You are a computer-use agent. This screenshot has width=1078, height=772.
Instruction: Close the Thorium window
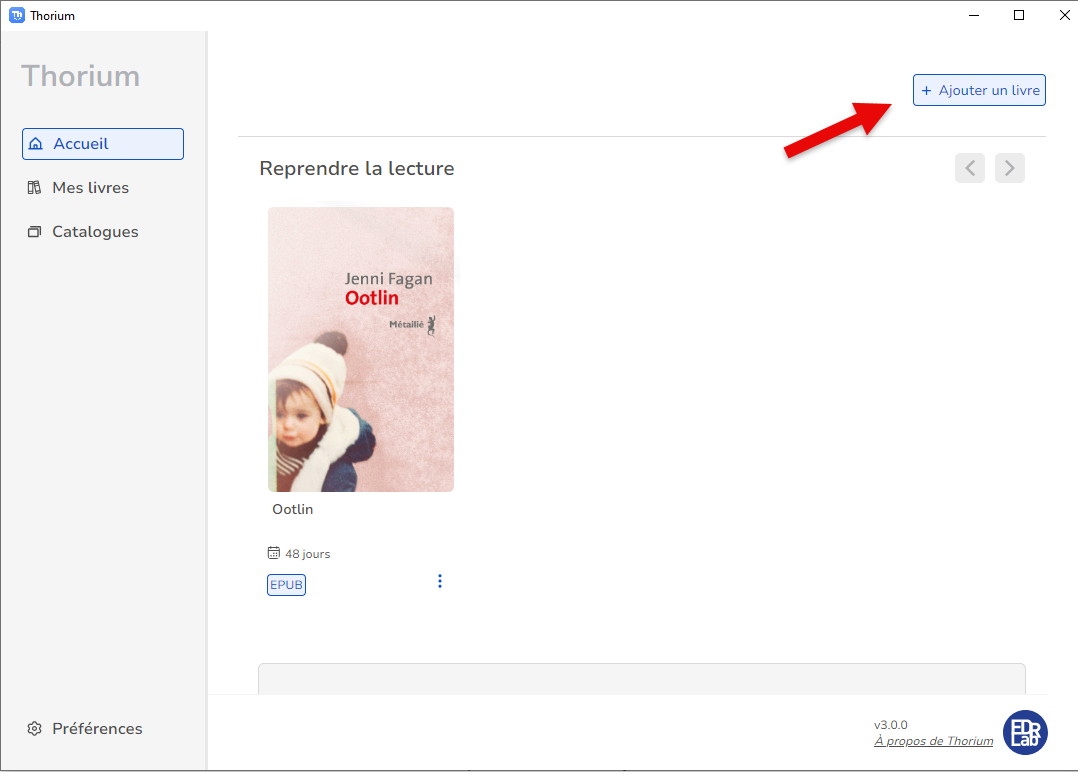(1062, 15)
